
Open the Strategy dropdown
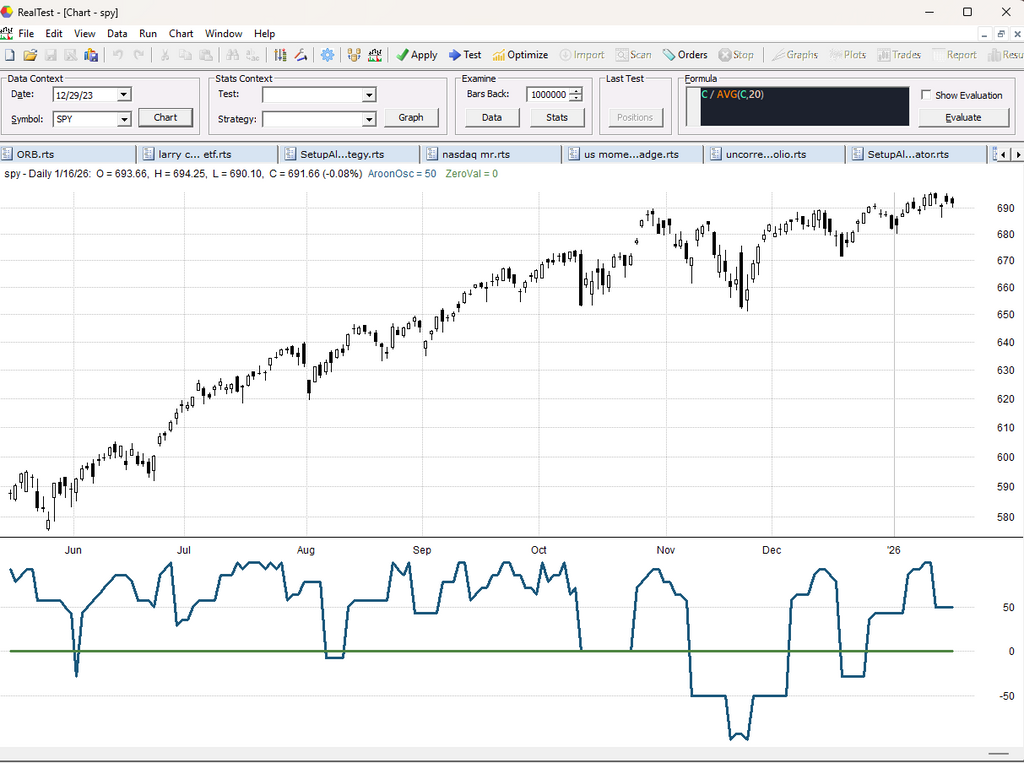click(x=369, y=120)
